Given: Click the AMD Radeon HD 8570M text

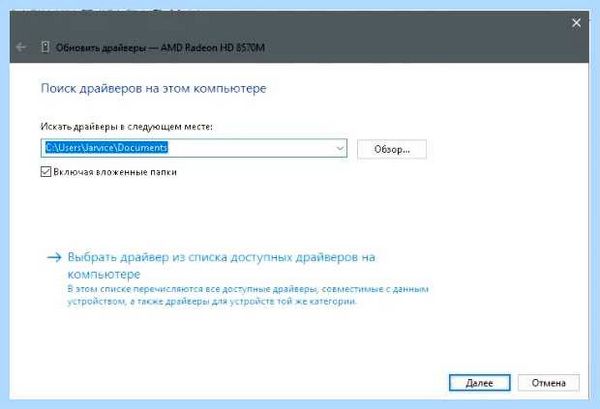Looking at the screenshot, I should coord(213,48).
